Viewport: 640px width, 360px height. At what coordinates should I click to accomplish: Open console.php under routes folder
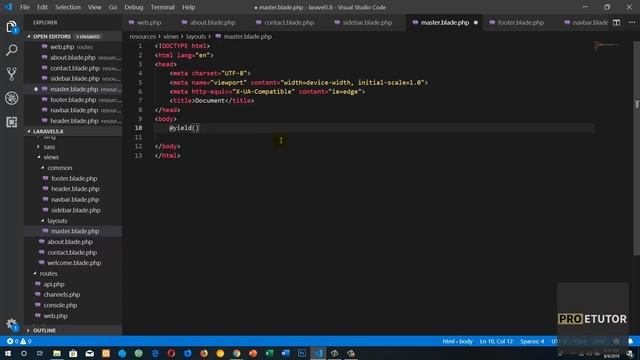(60, 305)
